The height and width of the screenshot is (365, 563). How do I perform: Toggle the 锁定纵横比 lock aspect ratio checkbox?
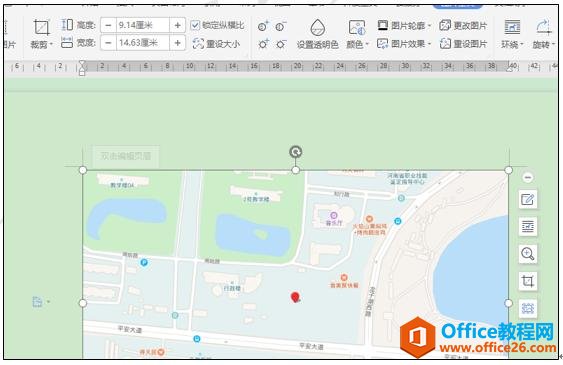point(195,25)
